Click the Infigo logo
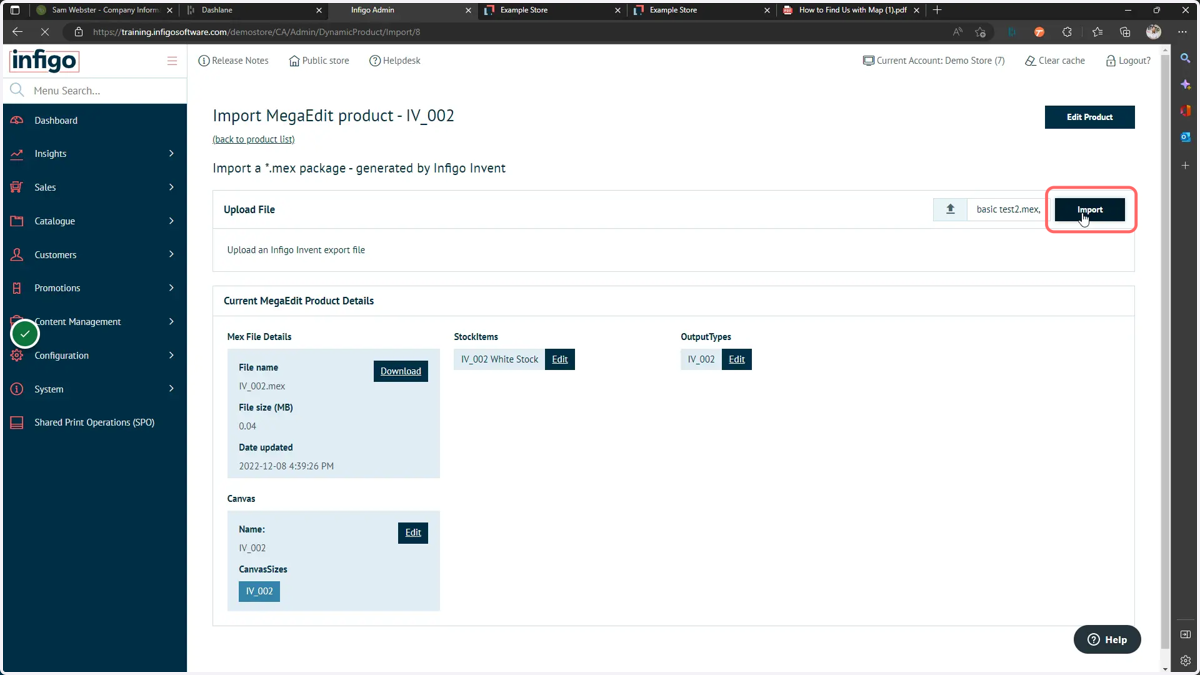The height and width of the screenshot is (675, 1200). click(44, 61)
